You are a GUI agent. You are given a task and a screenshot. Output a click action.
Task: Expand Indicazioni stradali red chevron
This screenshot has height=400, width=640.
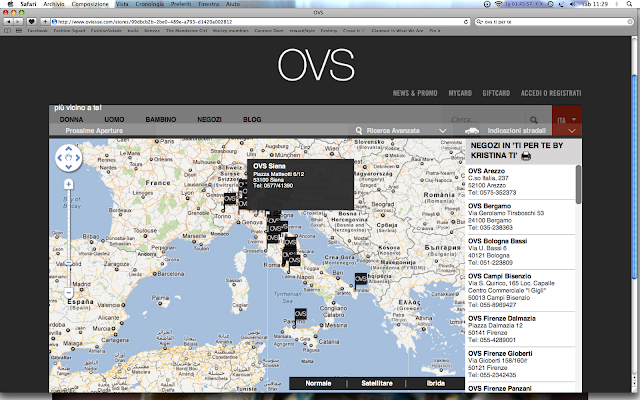572,131
